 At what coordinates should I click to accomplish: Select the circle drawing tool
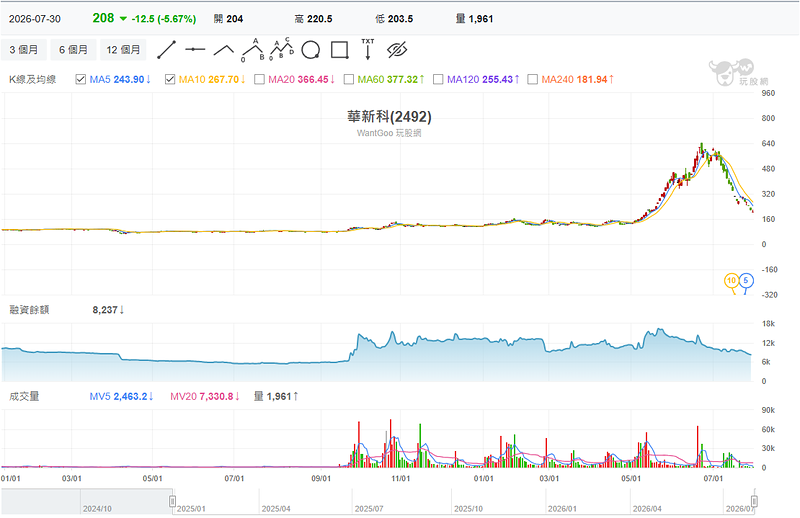click(310, 50)
